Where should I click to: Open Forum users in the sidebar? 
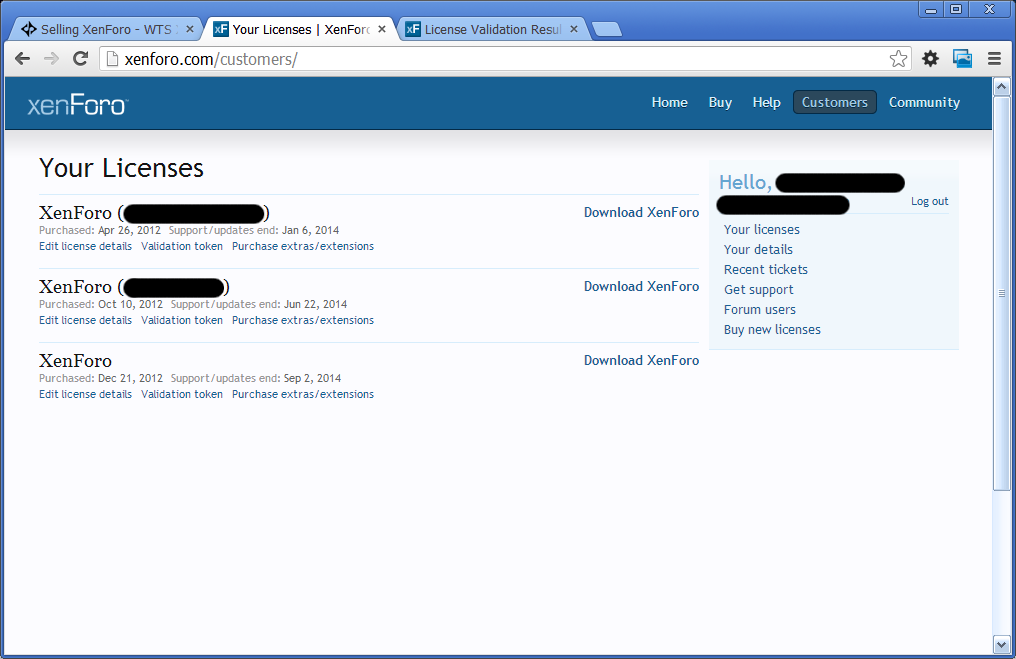pos(759,310)
